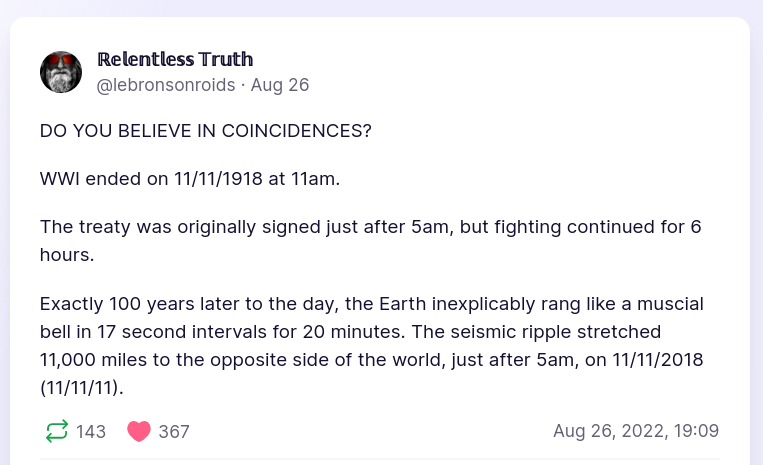
Task: Open the Relentless Truth profile avatar
Action: tap(61, 72)
